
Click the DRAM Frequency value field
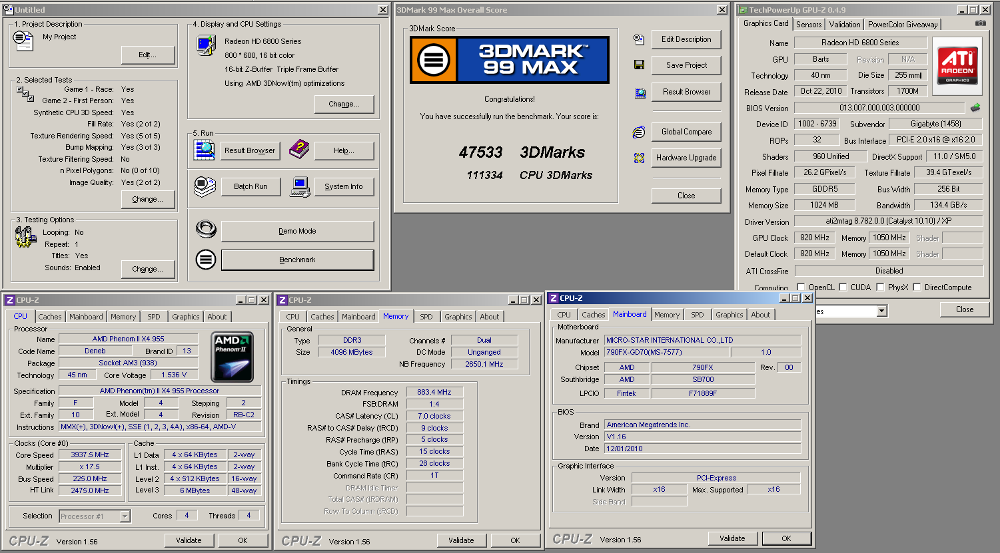point(434,392)
